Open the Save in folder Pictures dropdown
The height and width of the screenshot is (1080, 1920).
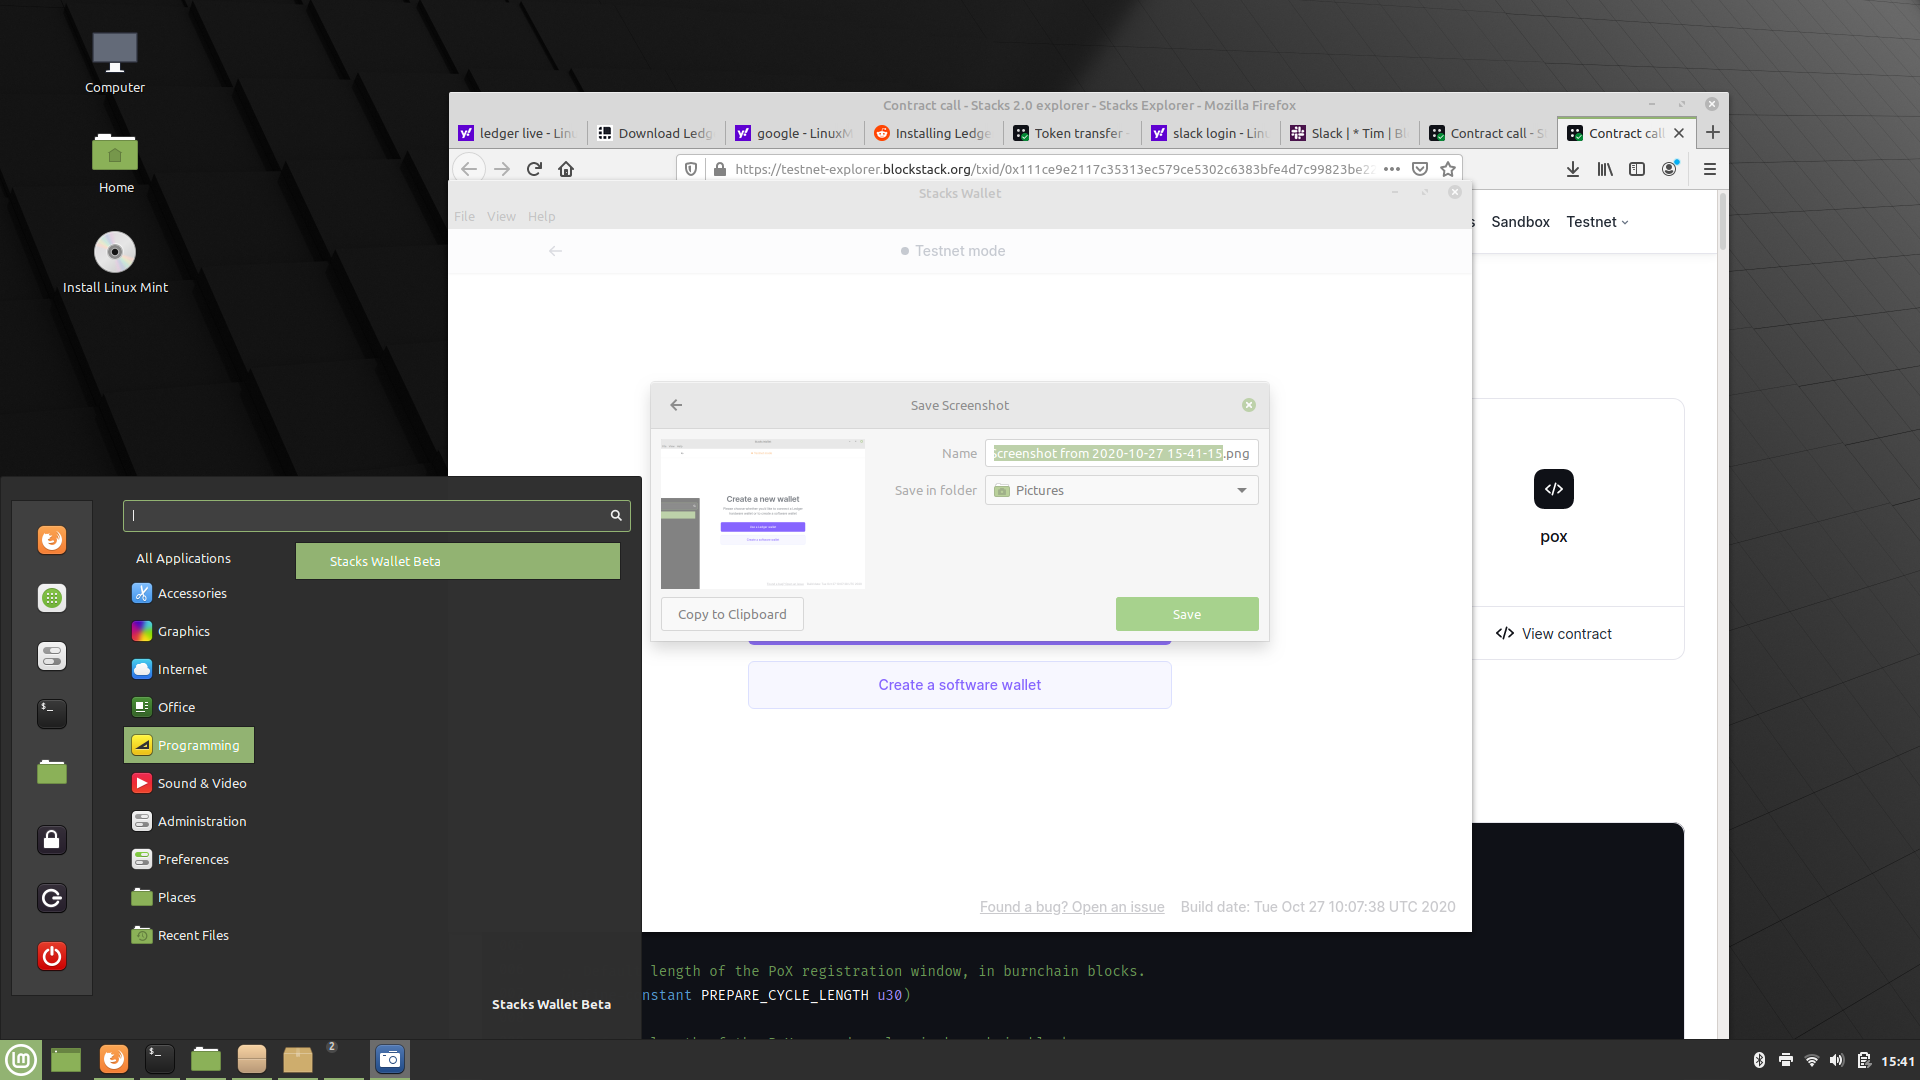click(1122, 490)
